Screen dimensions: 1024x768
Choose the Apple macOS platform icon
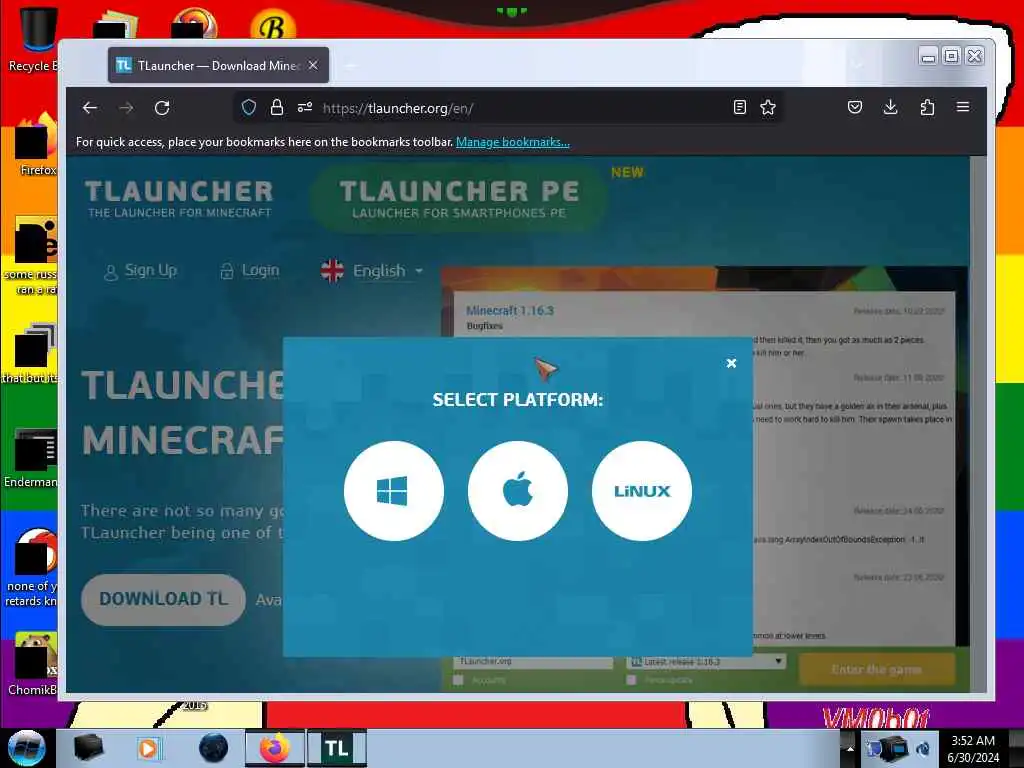517,490
